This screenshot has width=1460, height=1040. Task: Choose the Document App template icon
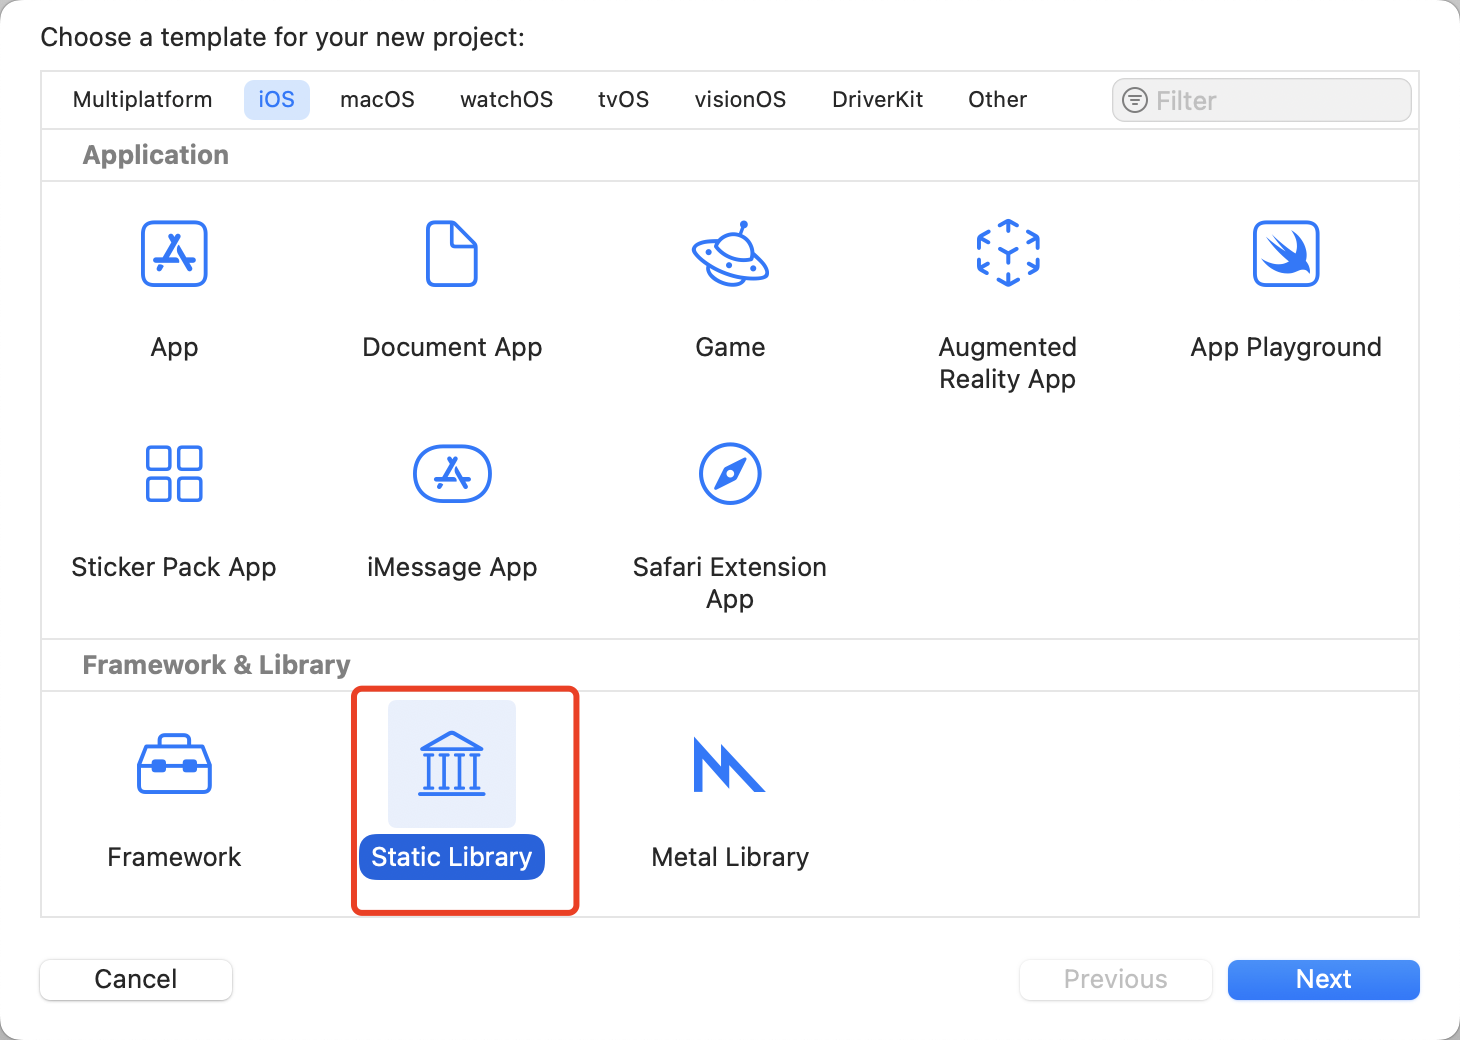click(x=452, y=254)
